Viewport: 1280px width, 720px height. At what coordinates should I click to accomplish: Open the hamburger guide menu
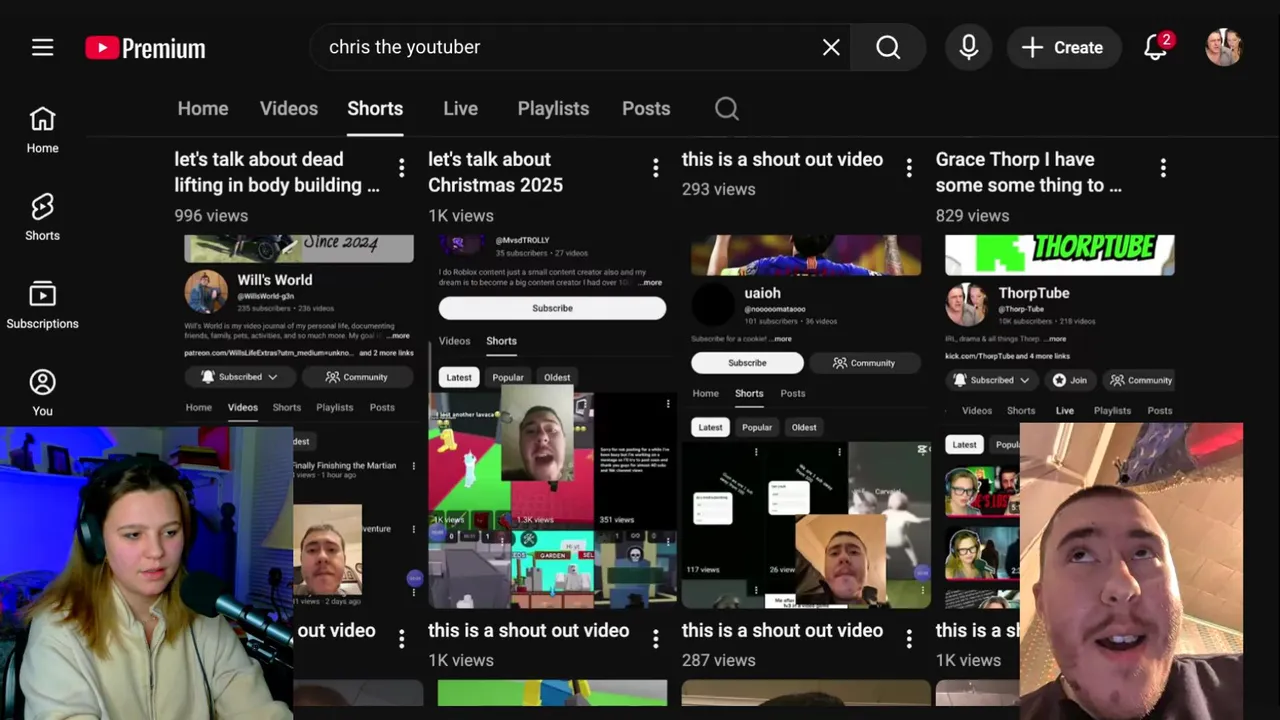(x=42, y=47)
